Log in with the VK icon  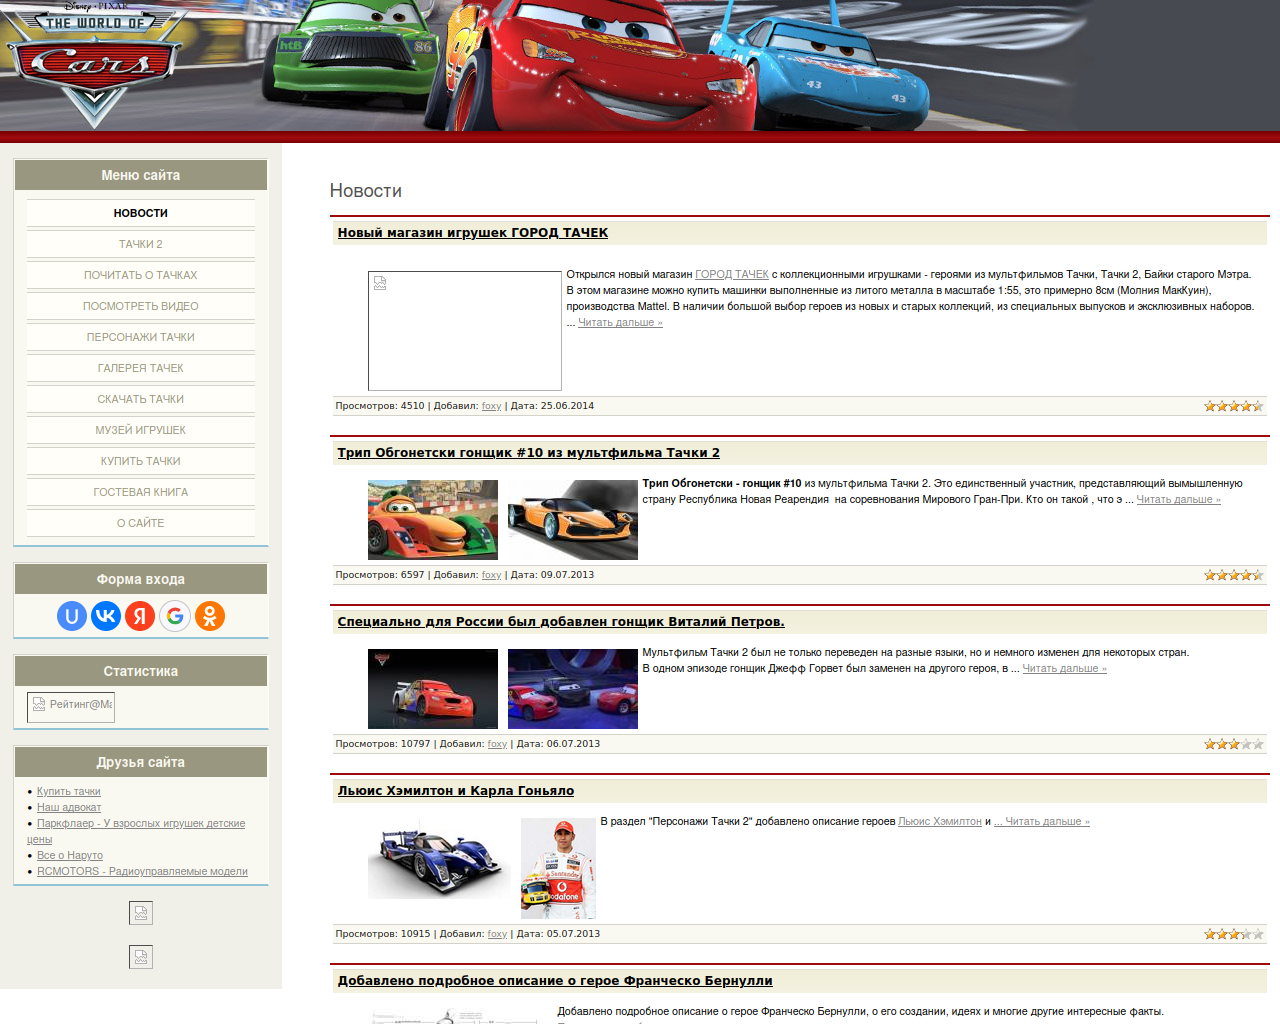[x=106, y=616]
